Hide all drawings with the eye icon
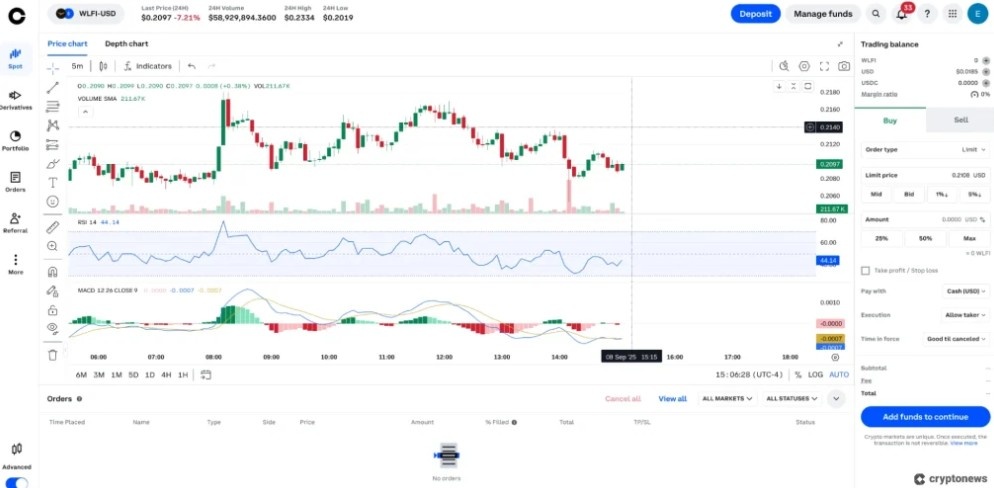 53,327
